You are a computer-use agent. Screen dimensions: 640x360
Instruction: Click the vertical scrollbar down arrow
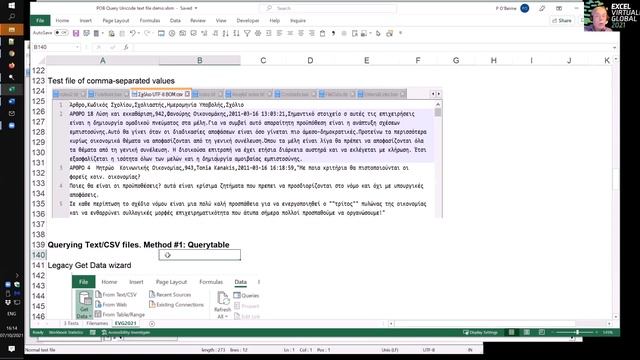pos(616,317)
